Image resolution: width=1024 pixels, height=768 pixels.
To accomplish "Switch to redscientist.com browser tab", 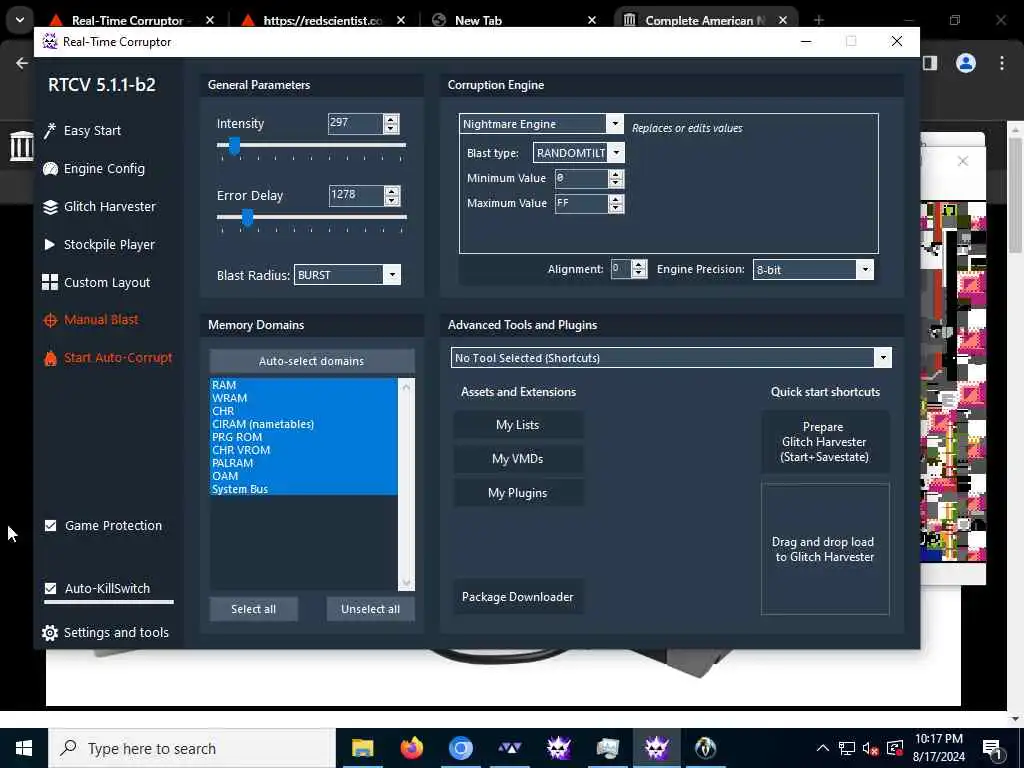I will tap(323, 20).
